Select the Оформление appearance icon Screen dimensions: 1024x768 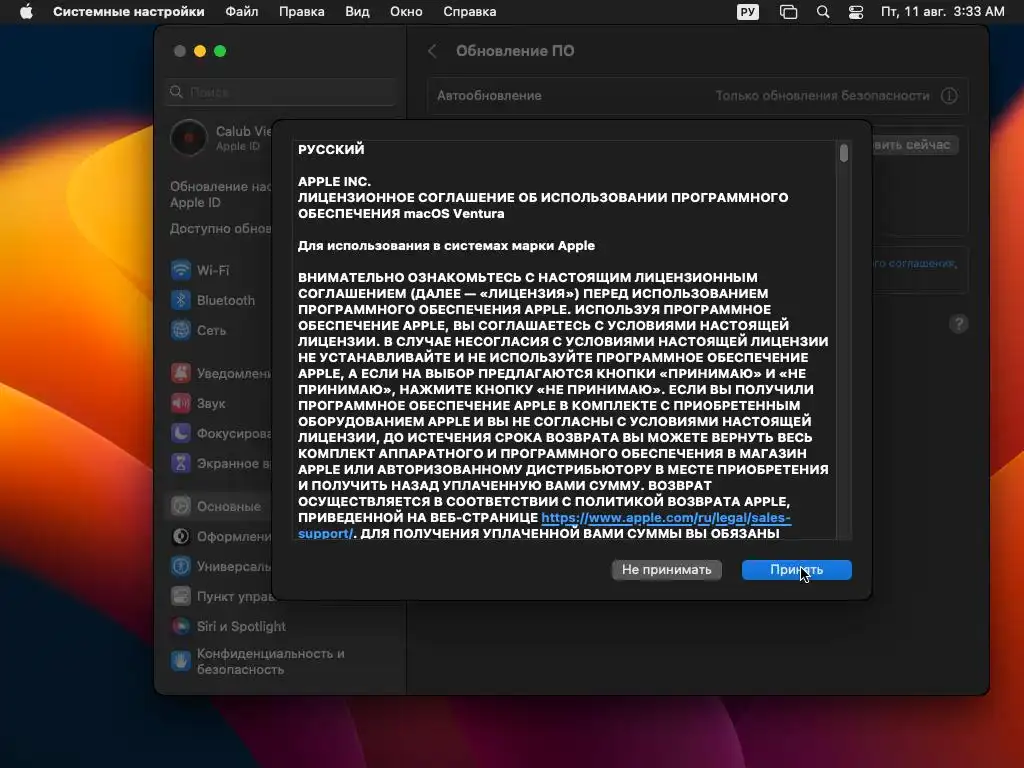181,536
